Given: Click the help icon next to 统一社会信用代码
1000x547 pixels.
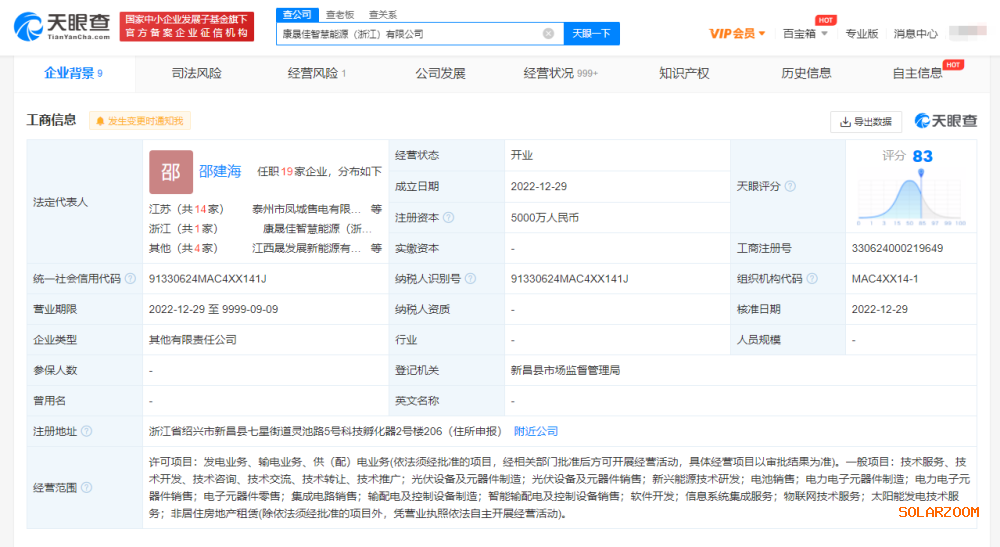Looking at the screenshot, I should pos(130,279).
